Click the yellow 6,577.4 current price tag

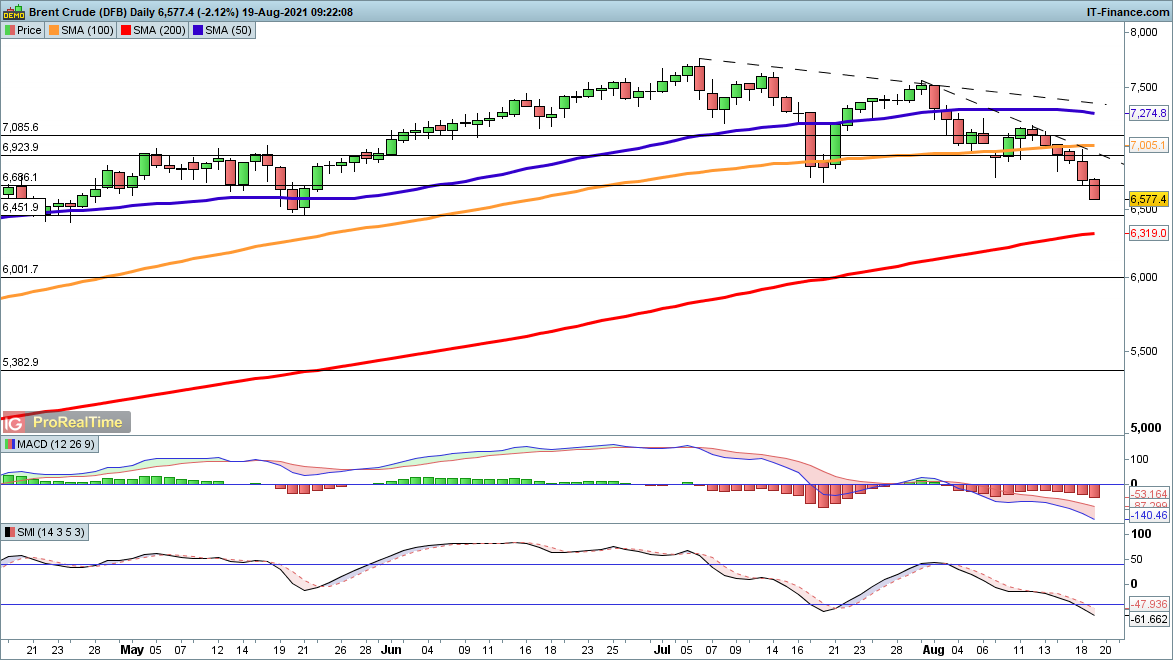(x=1147, y=199)
